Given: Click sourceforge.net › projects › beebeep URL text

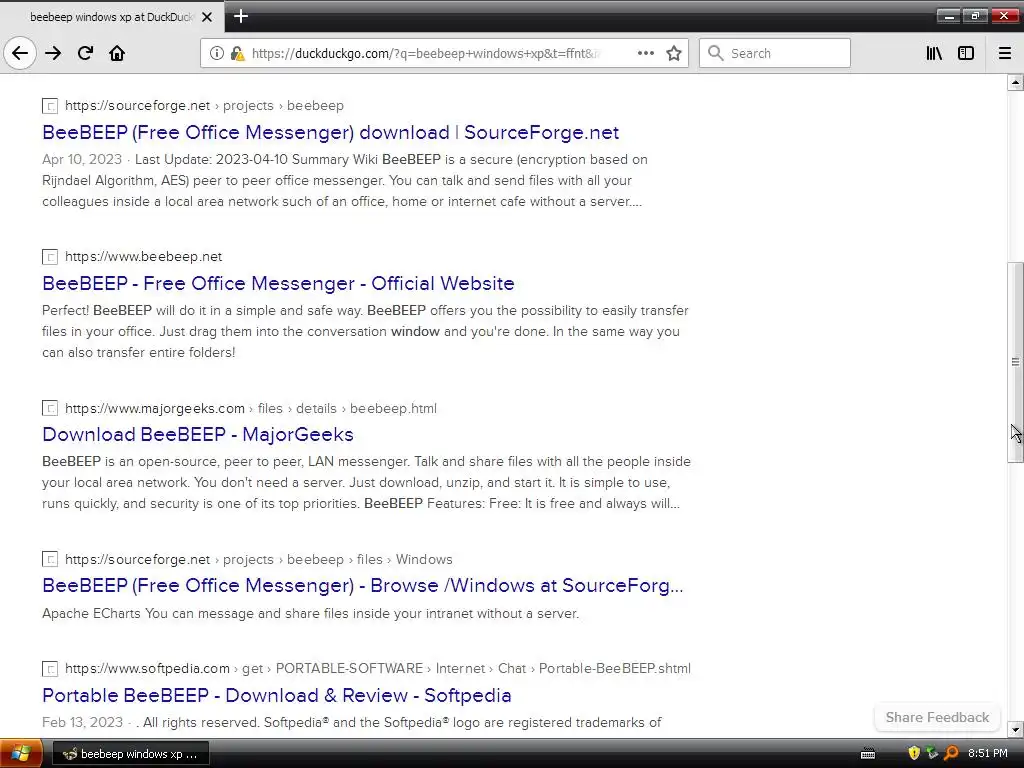Looking at the screenshot, I should coord(204,106).
